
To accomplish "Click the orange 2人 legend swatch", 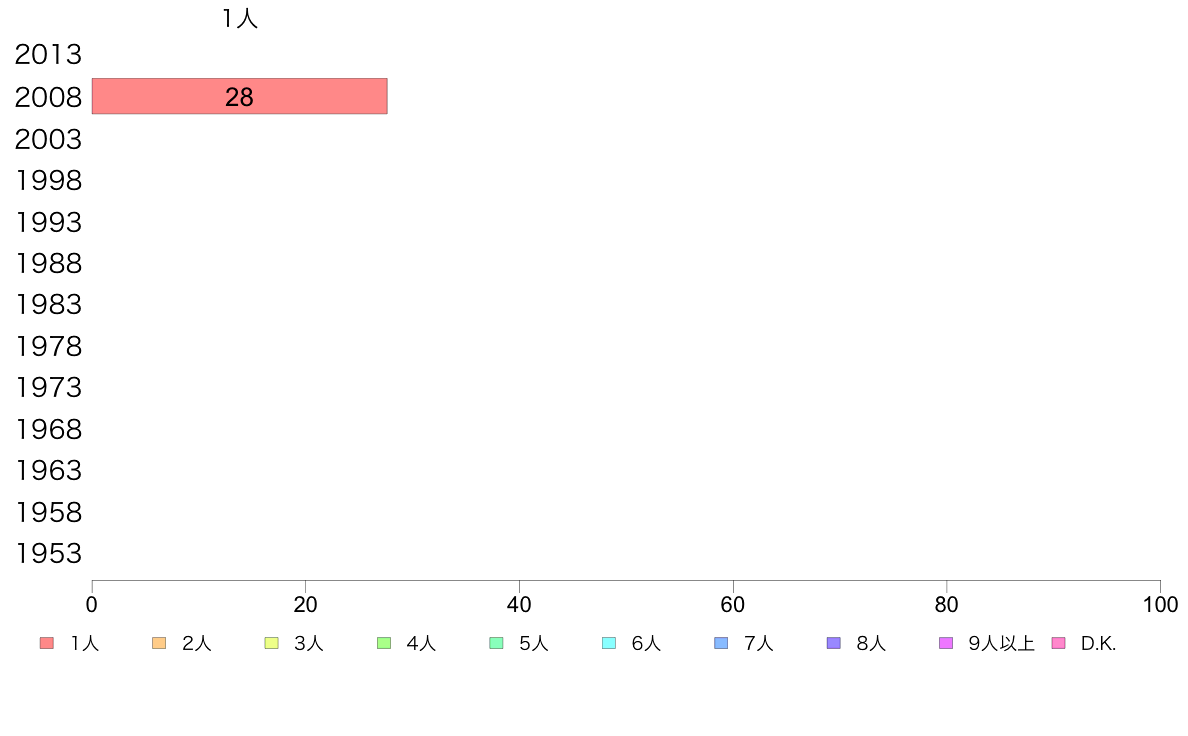I will pos(159,643).
